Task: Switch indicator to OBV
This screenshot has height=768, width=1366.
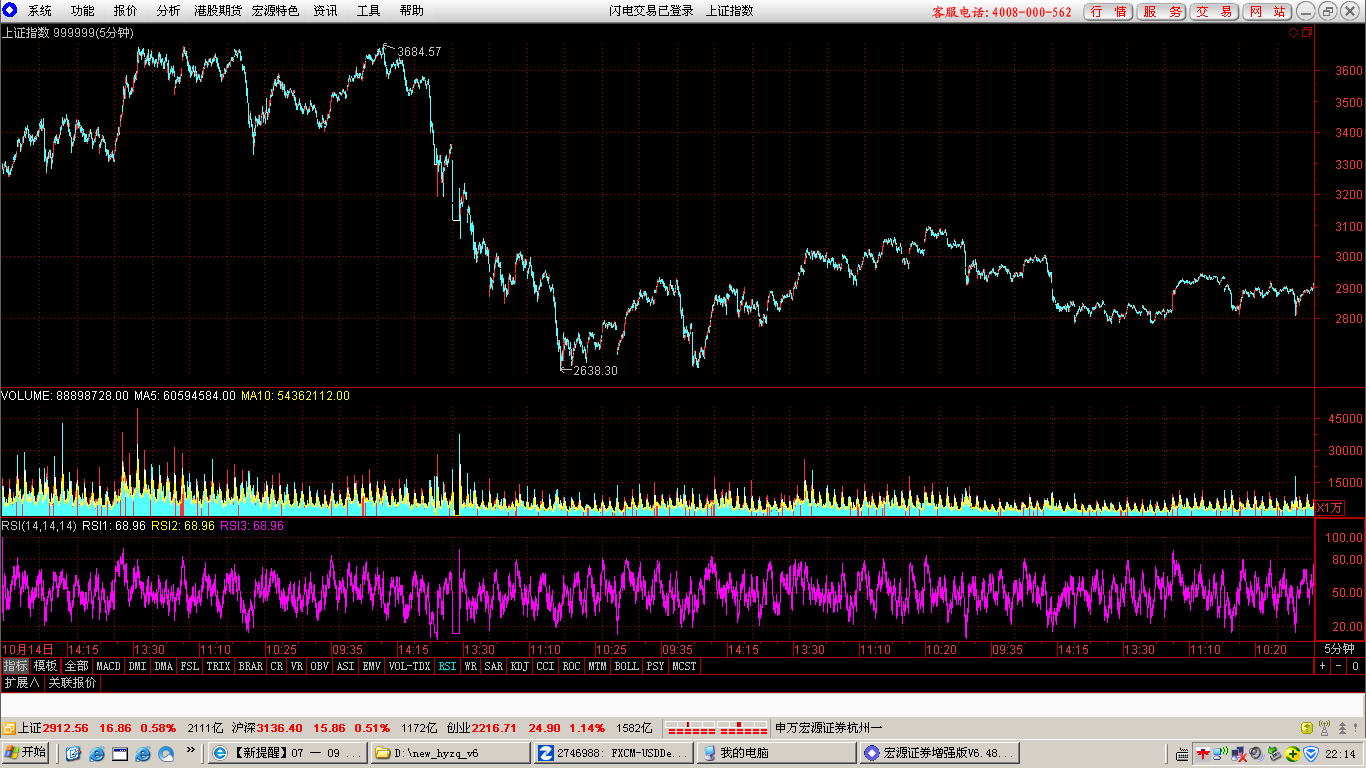Action: [320, 666]
